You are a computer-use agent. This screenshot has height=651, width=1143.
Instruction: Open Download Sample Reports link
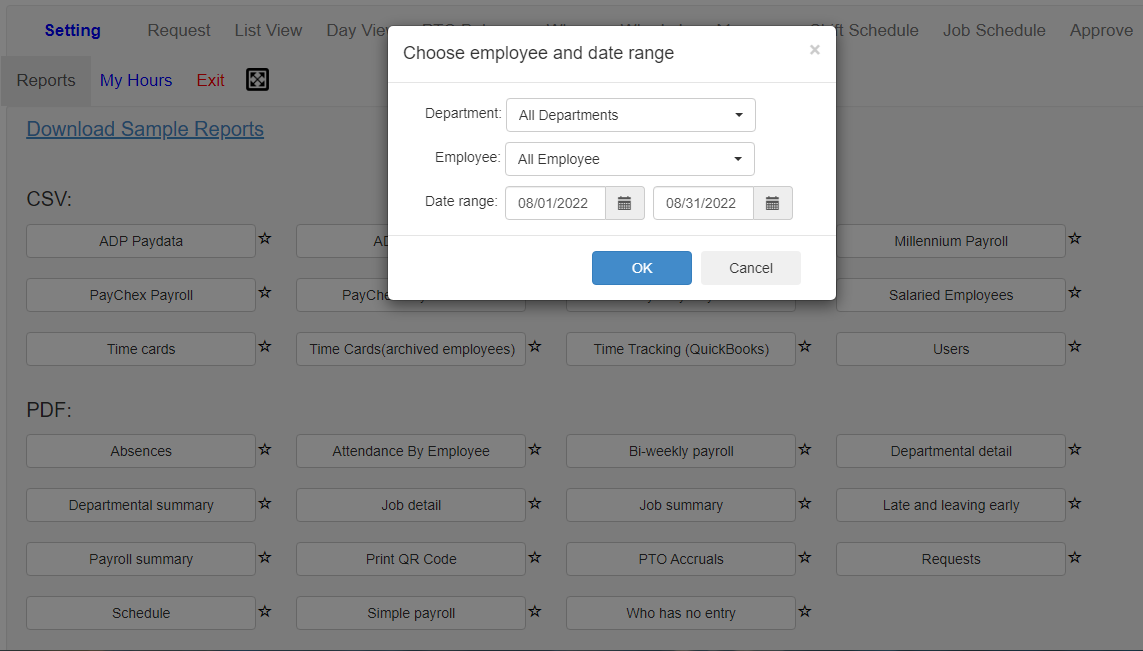click(x=145, y=129)
